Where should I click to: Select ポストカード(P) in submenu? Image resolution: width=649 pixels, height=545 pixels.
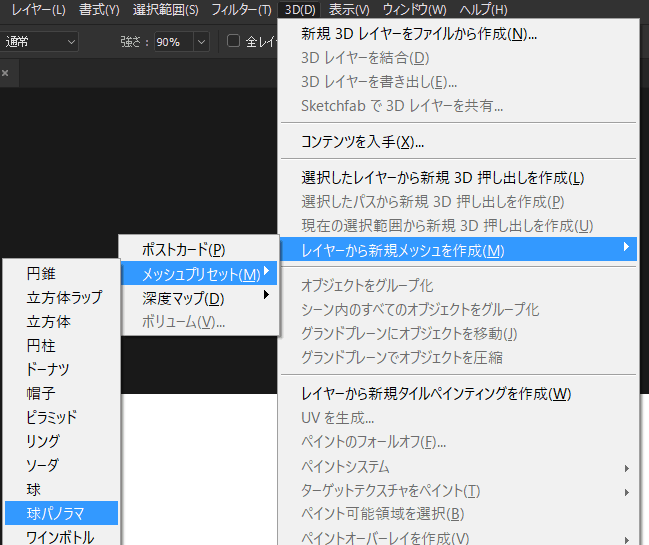point(199,250)
